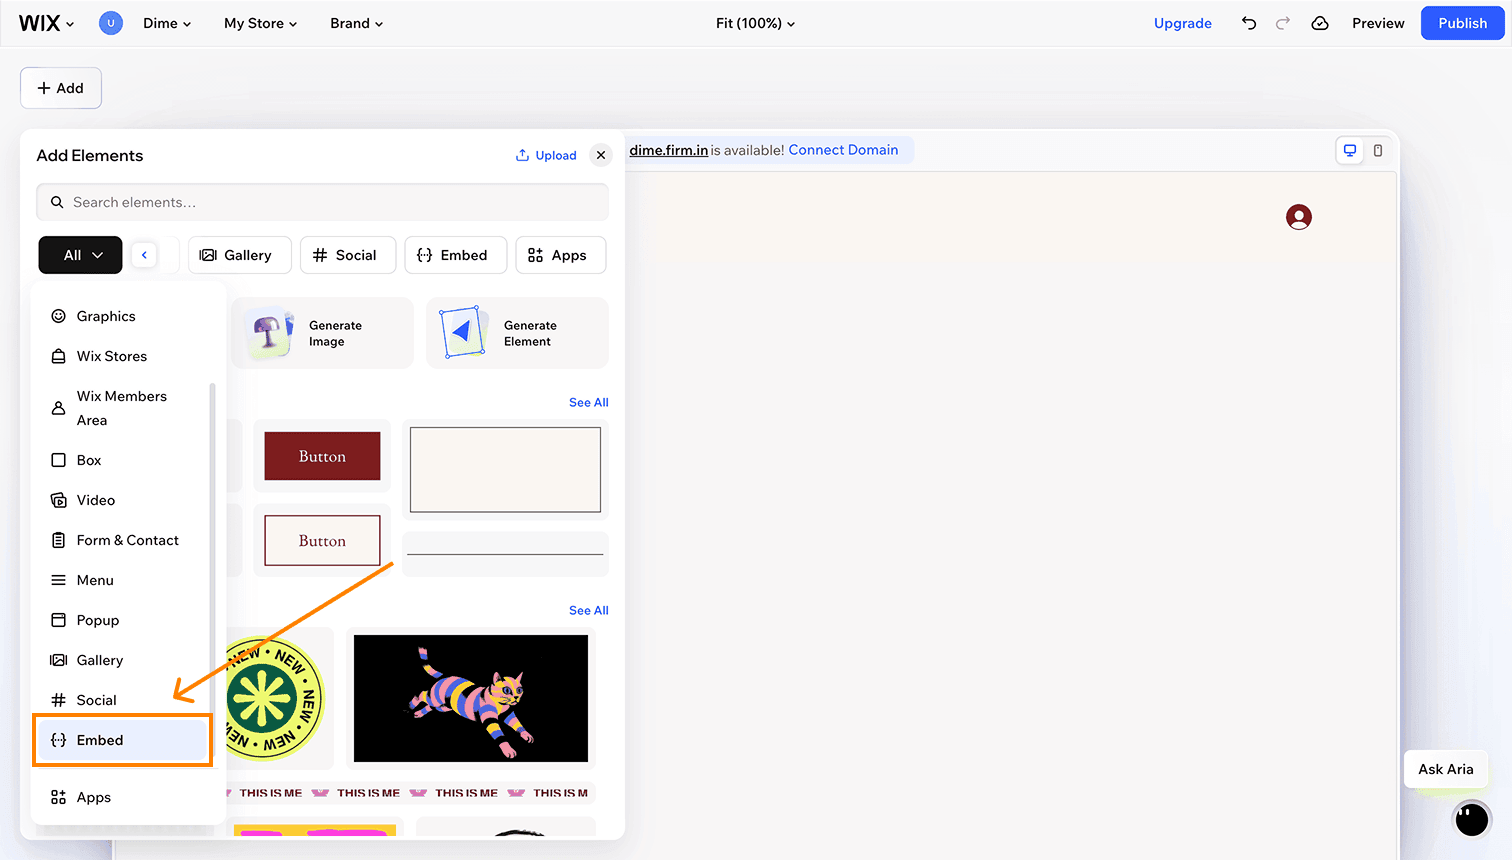
Task: Select the Apps category chip
Action: point(561,255)
